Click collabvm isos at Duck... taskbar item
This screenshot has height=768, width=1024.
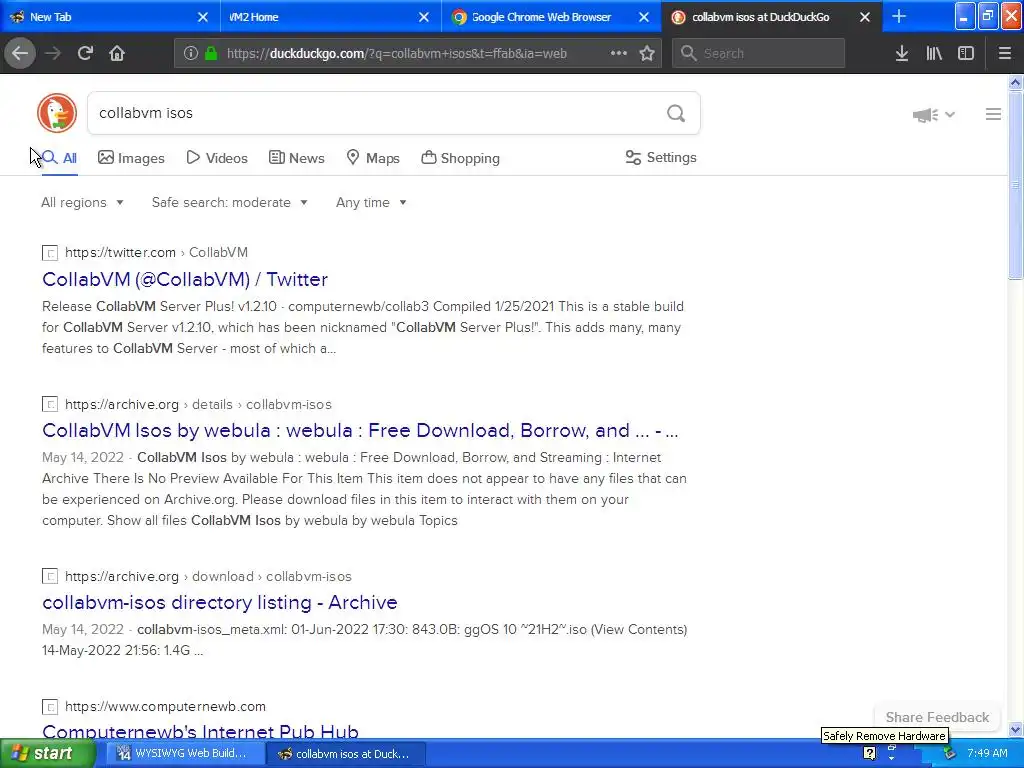point(345,754)
